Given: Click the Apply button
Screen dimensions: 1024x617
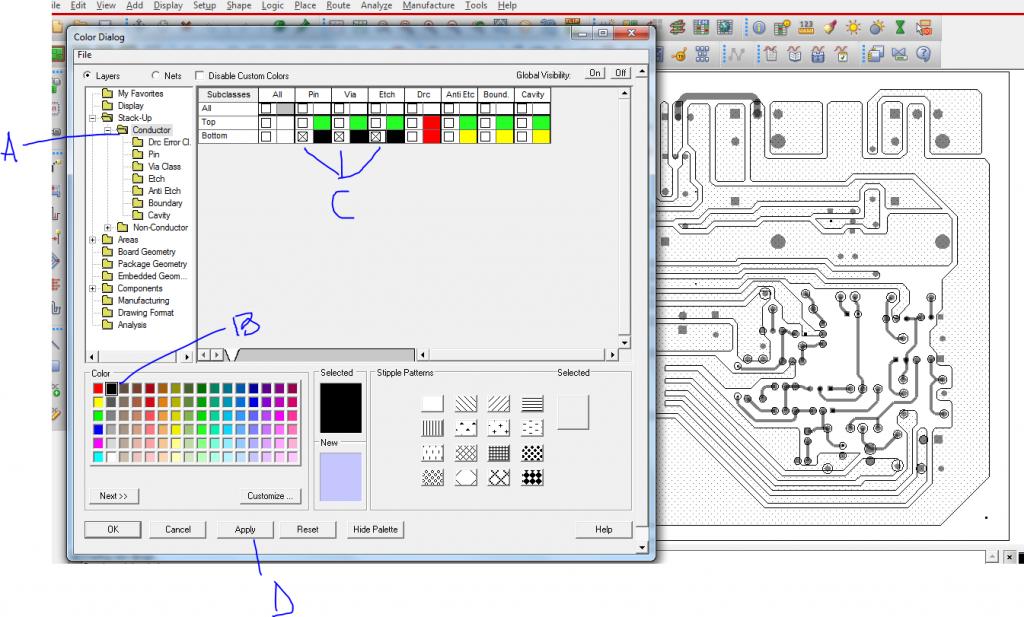Looking at the screenshot, I should pyautogui.click(x=245, y=530).
